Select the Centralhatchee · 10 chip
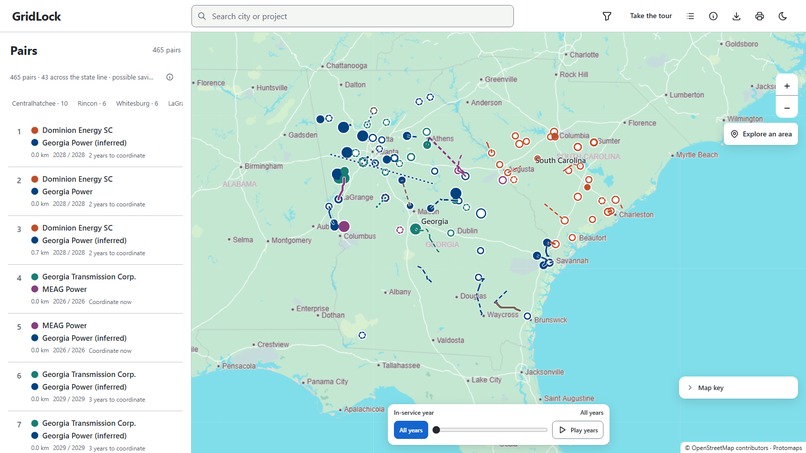 point(40,103)
